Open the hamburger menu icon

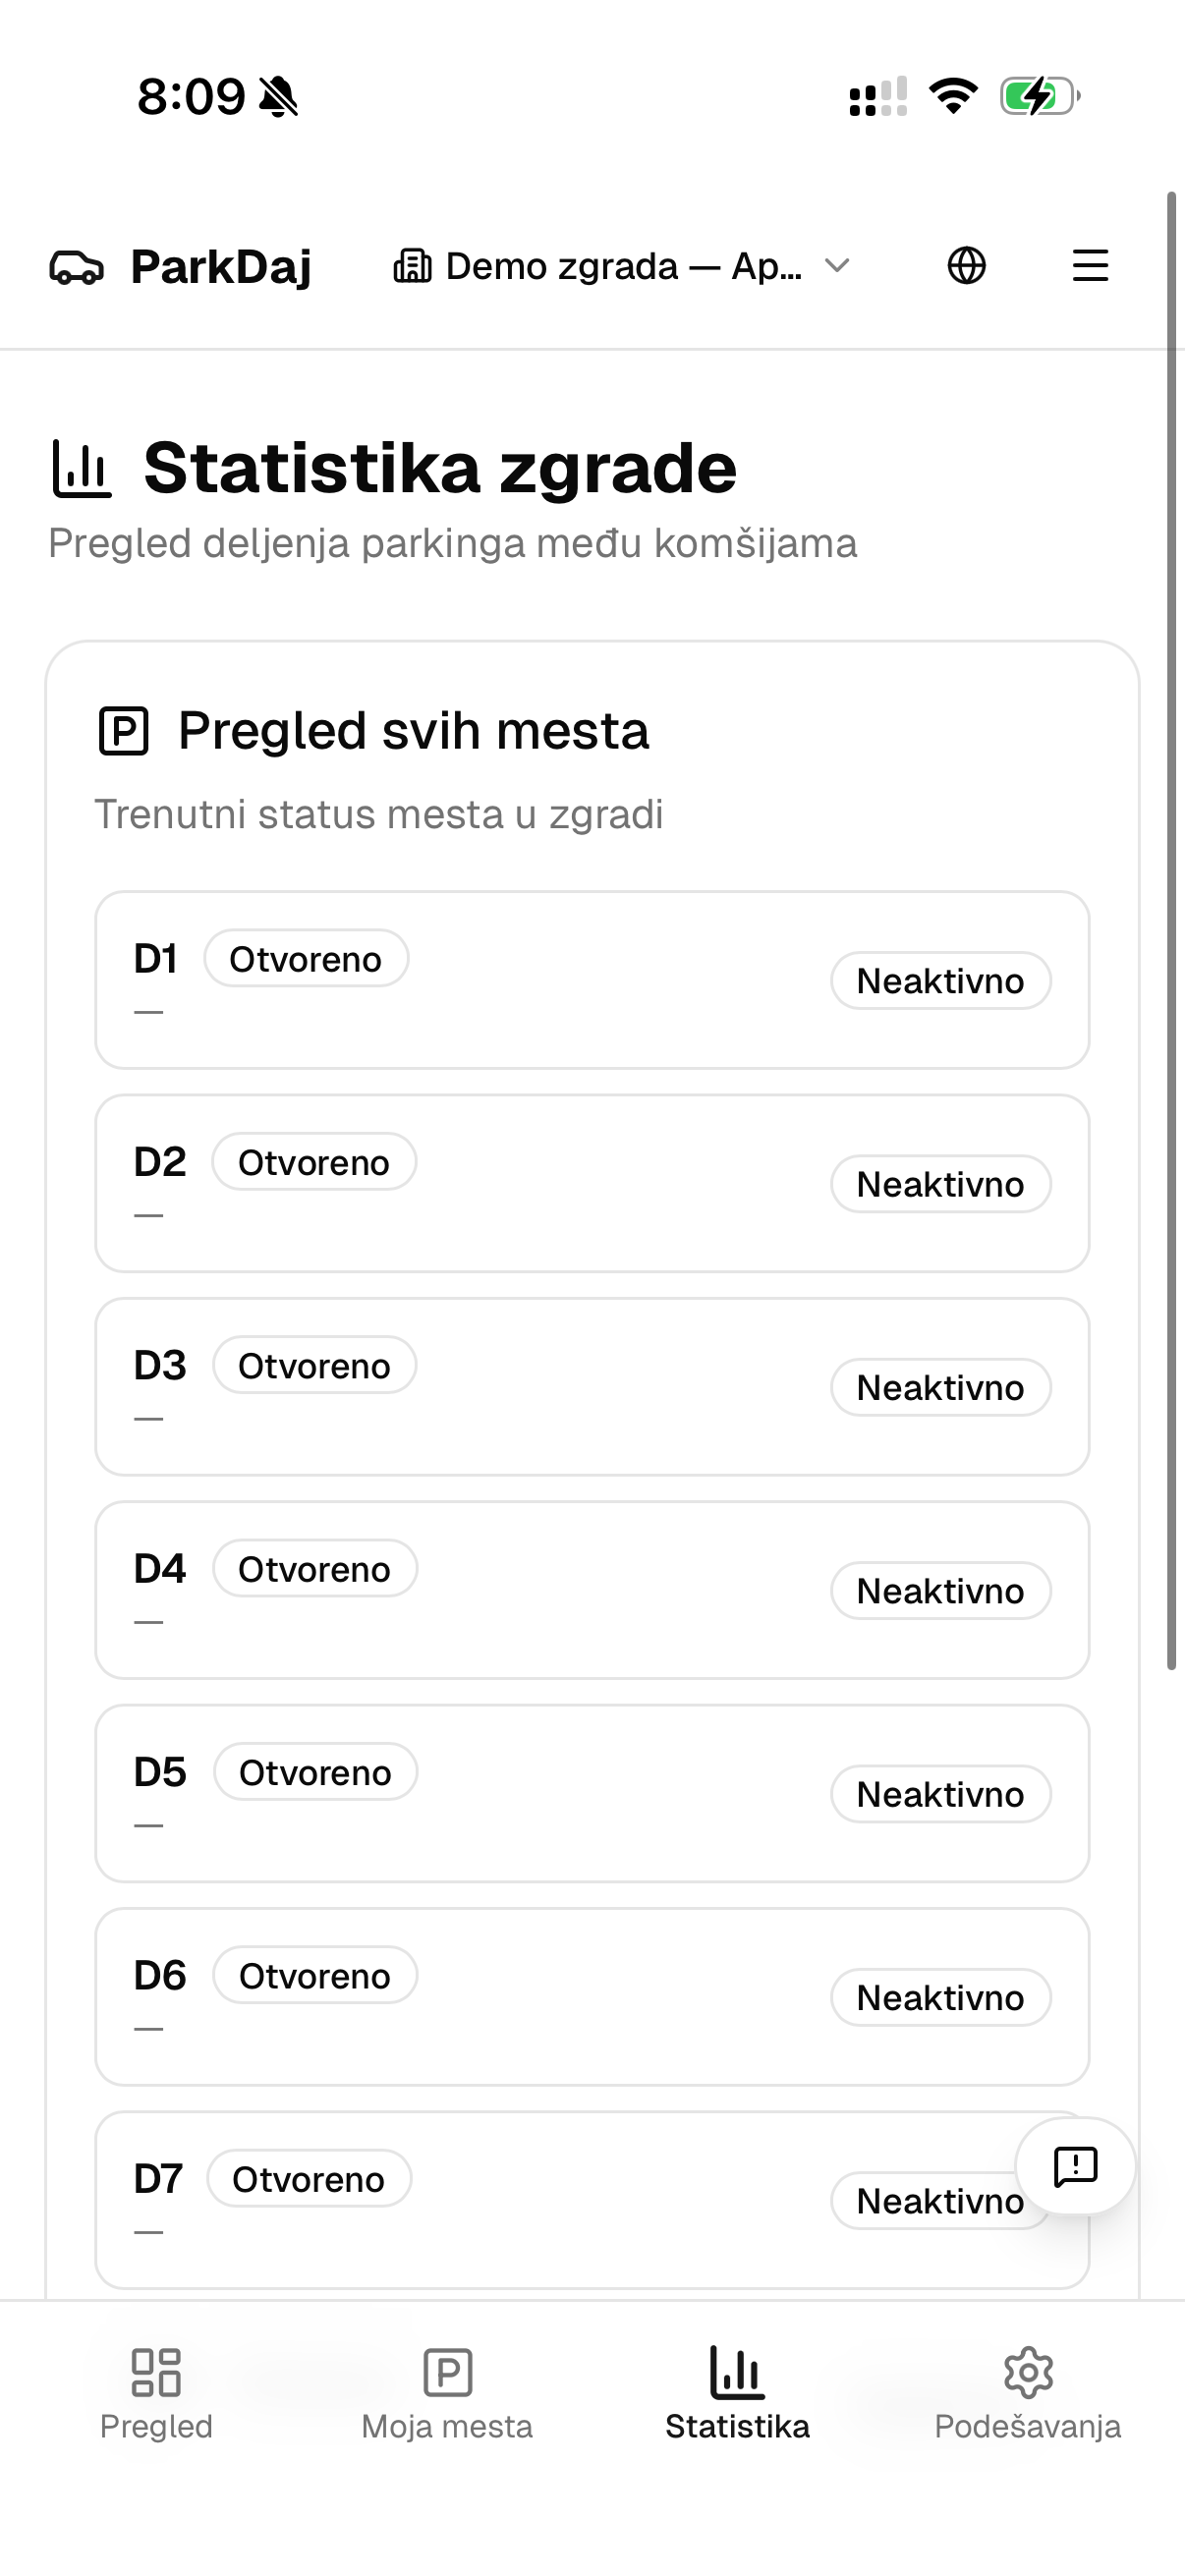click(x=1090, y=266)
